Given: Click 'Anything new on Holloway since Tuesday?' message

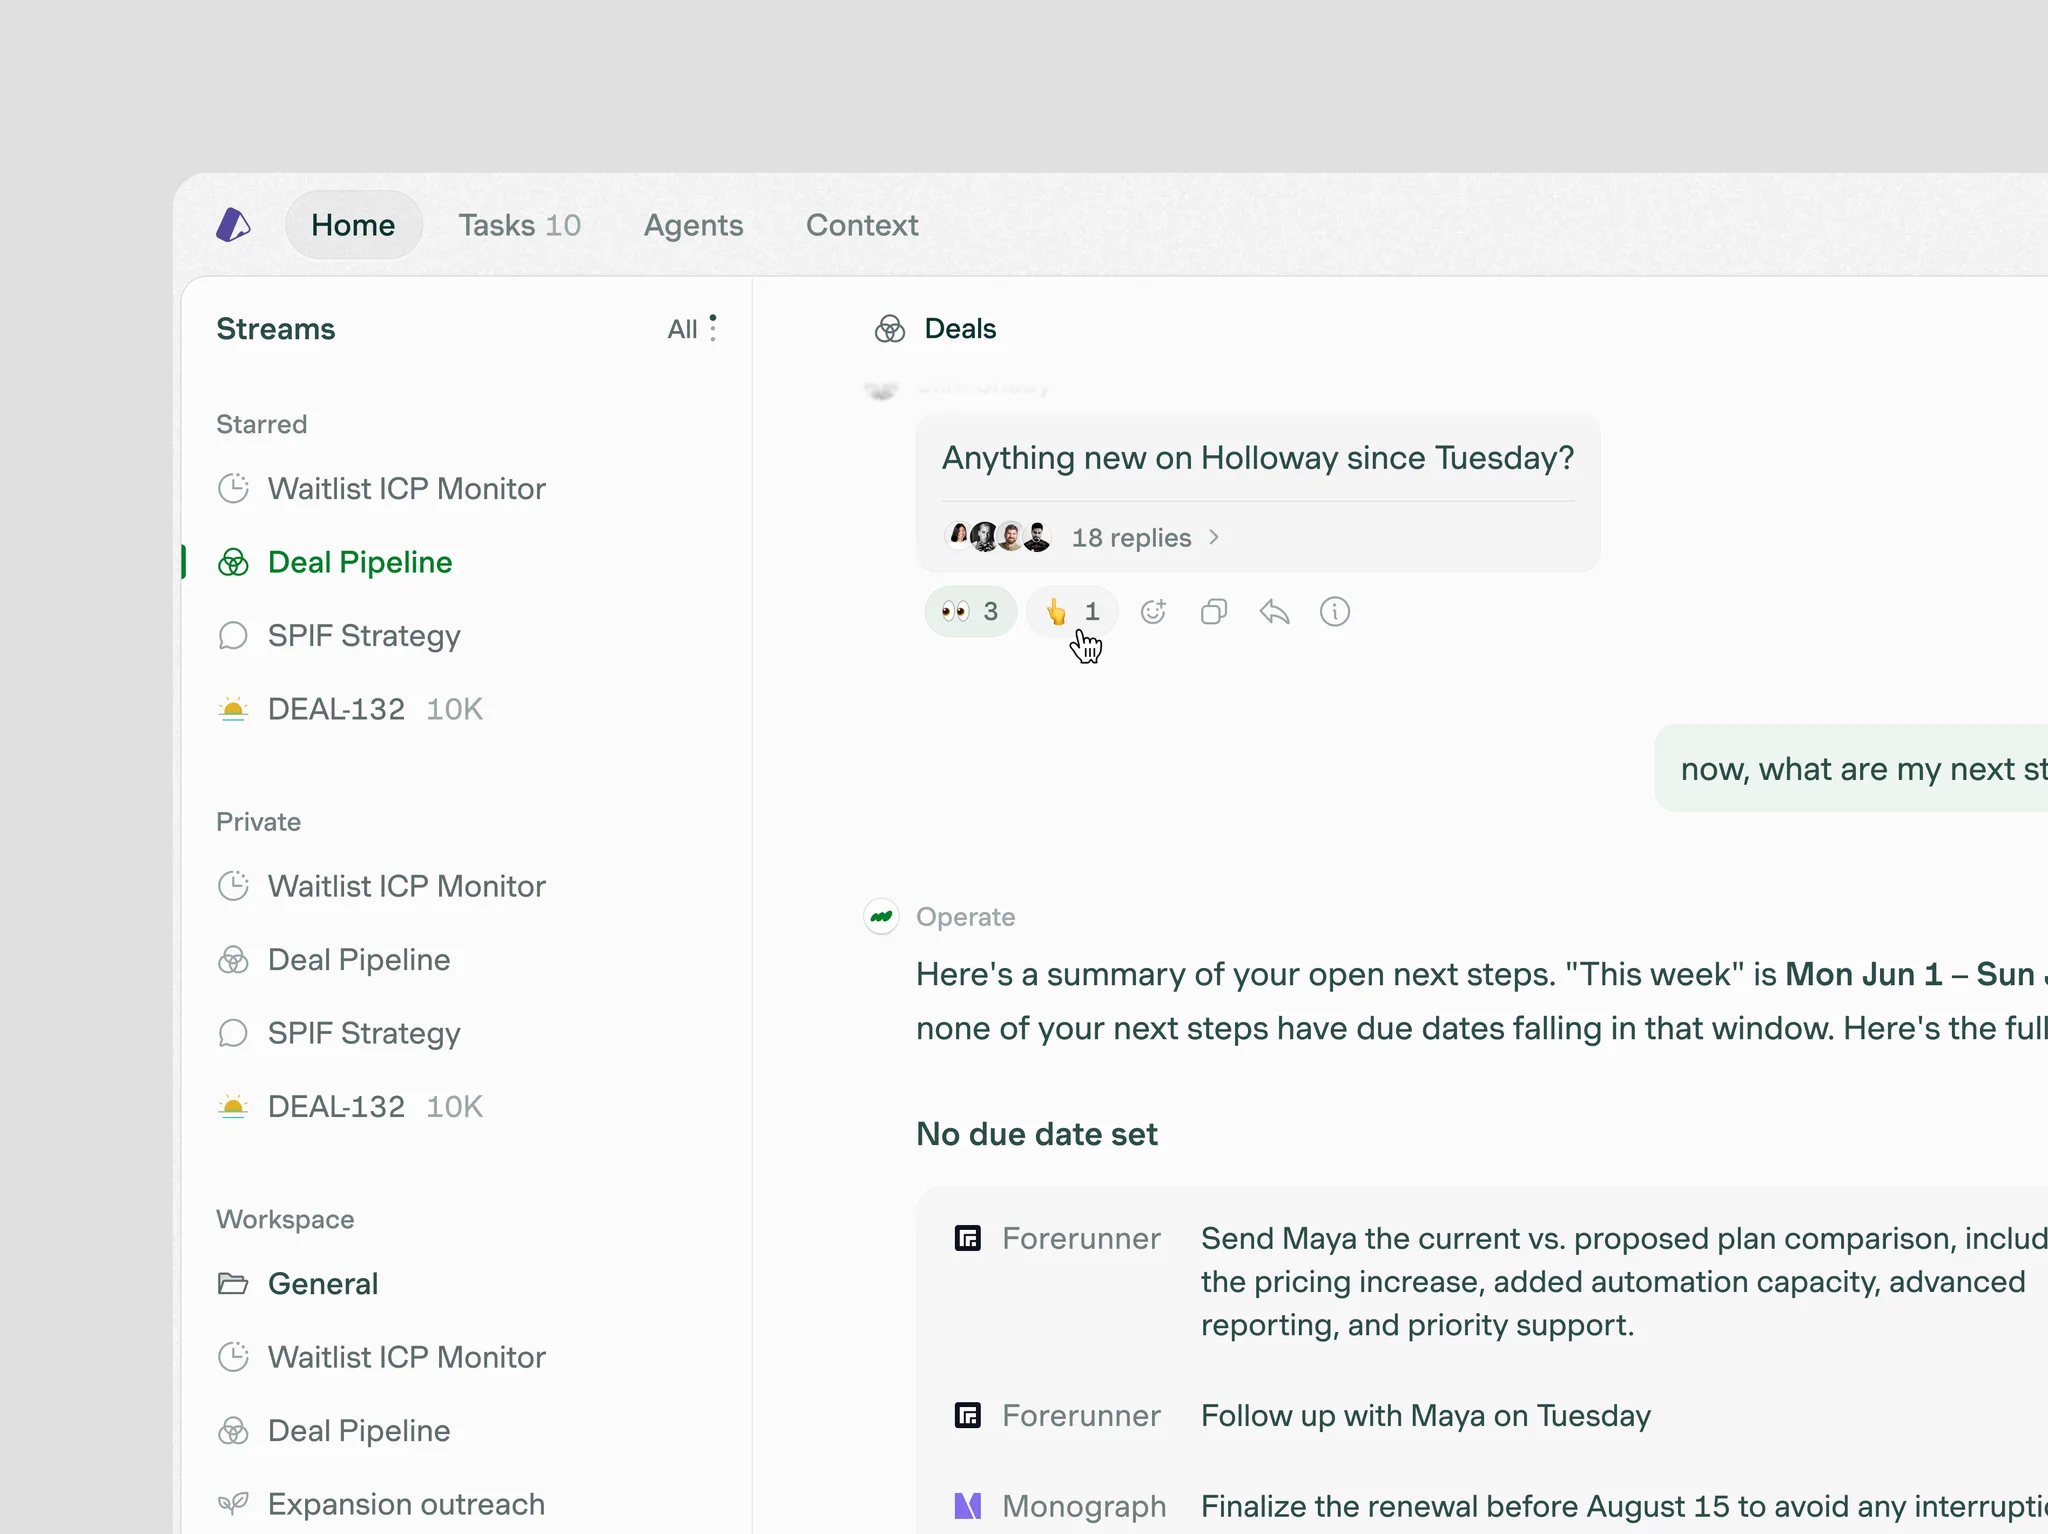Looking at the screenshot, I should click(x=1258, y=458).
